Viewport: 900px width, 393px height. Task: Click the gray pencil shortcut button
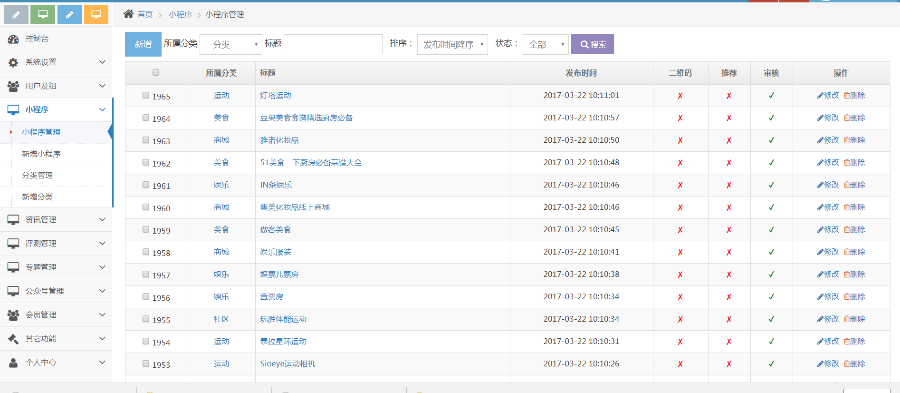click(15, 14)
